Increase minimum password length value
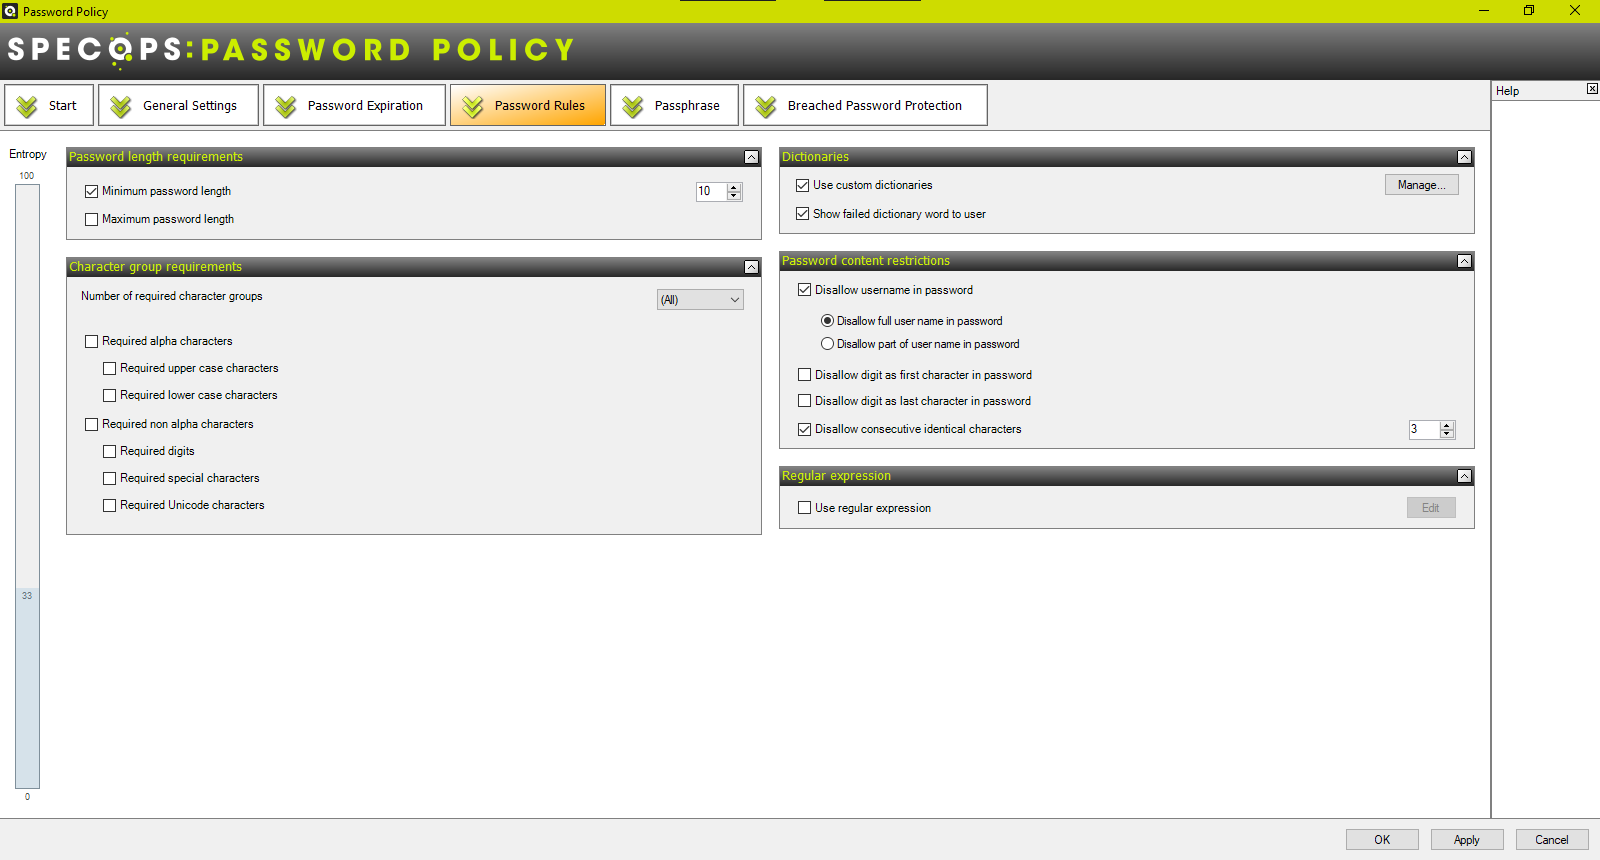 point(734,187)
